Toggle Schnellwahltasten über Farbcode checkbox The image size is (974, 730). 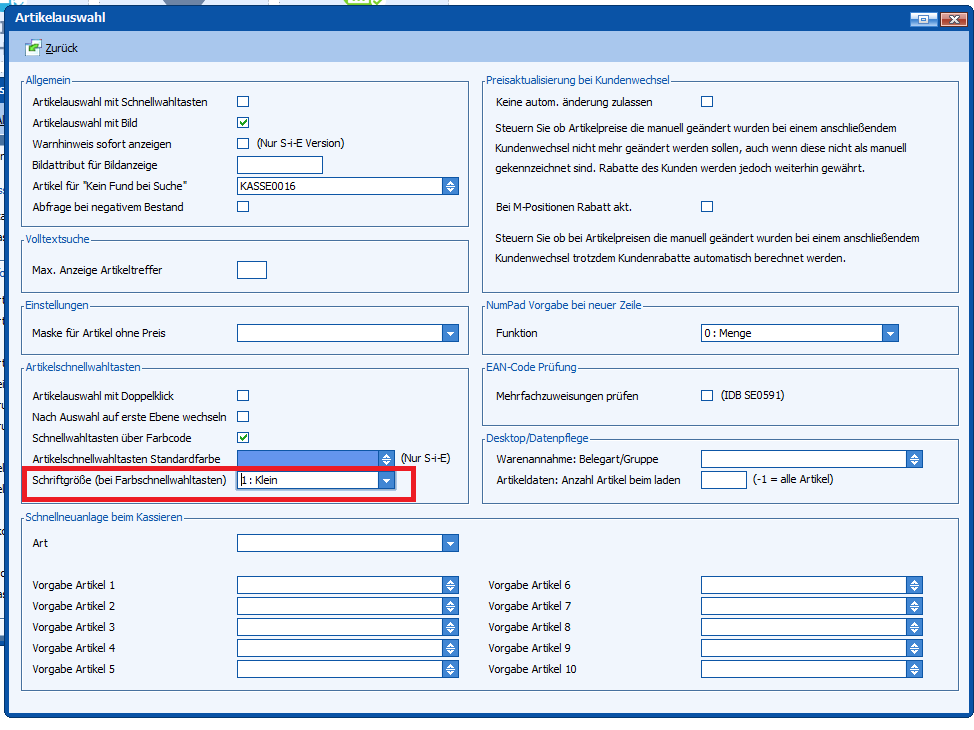click(x=243, y=438)
